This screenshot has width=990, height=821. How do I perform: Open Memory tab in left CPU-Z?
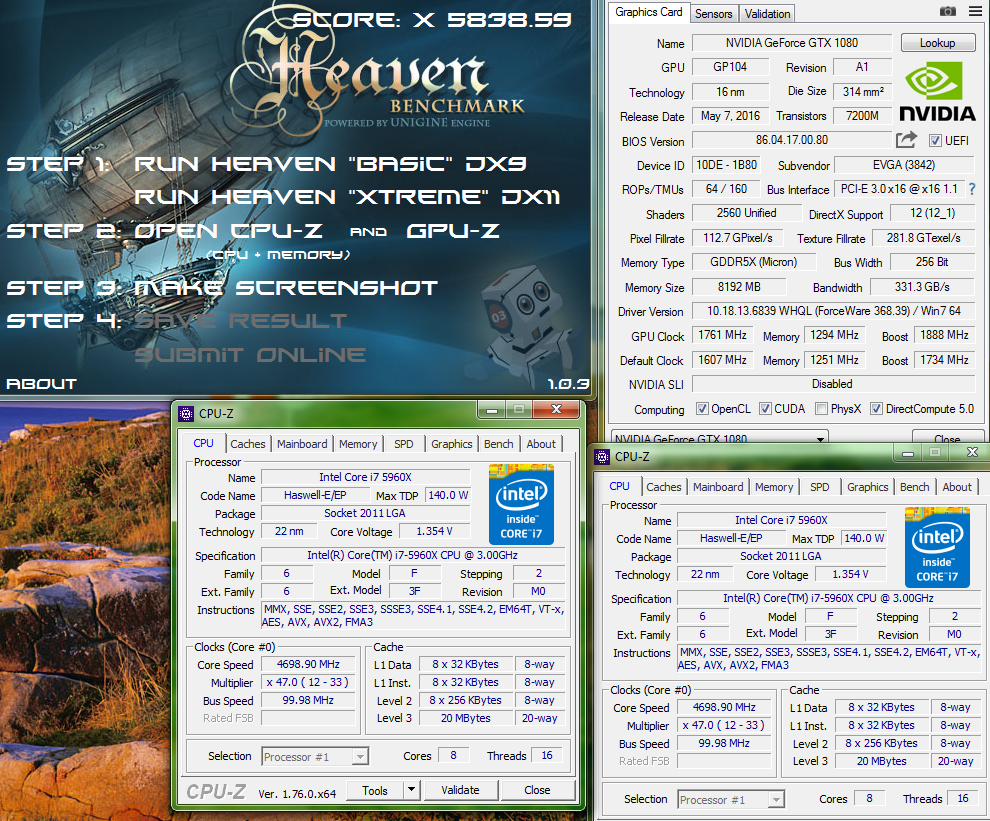[x=358, y=444]
